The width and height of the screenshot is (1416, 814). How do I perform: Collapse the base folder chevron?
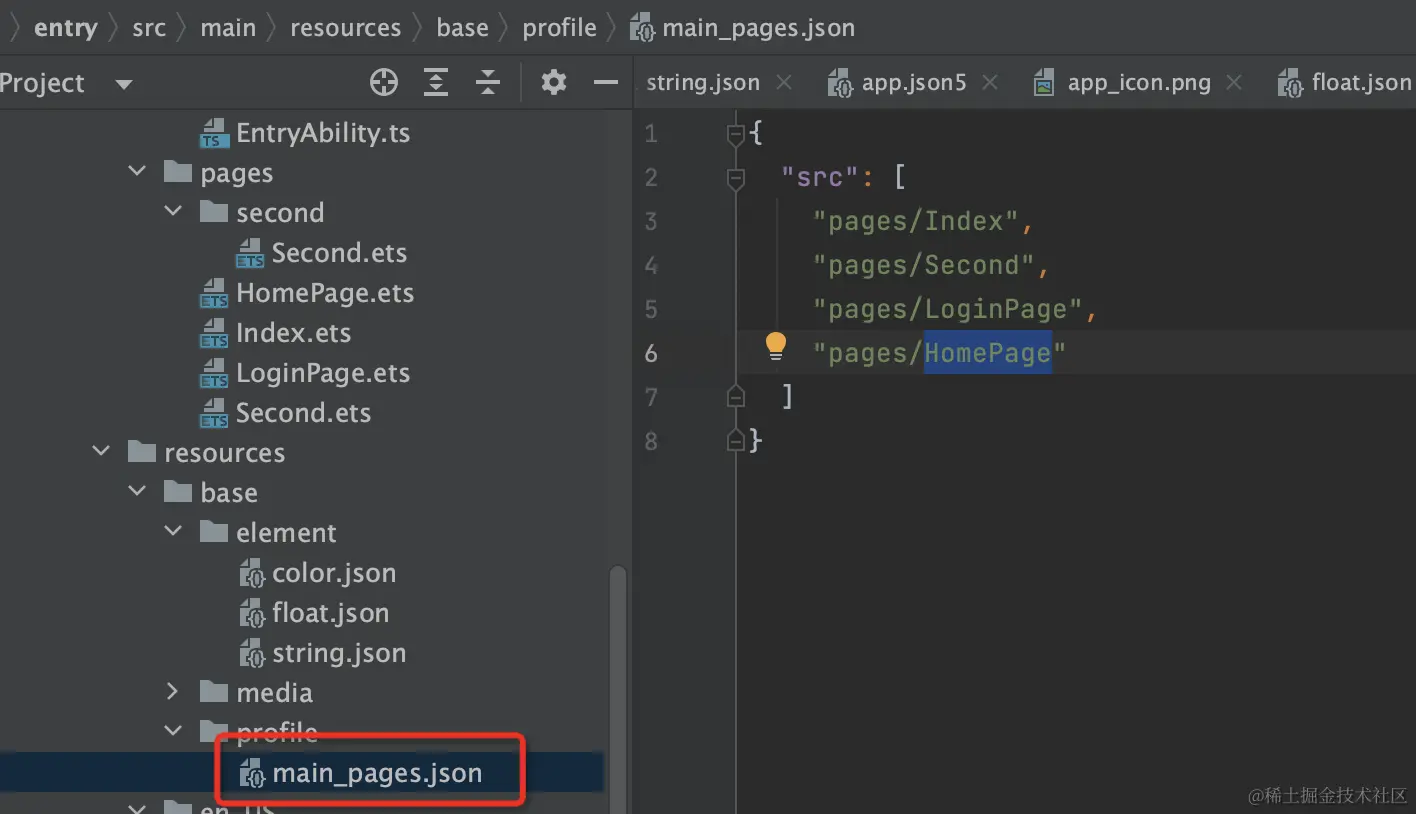coord(137,492)
